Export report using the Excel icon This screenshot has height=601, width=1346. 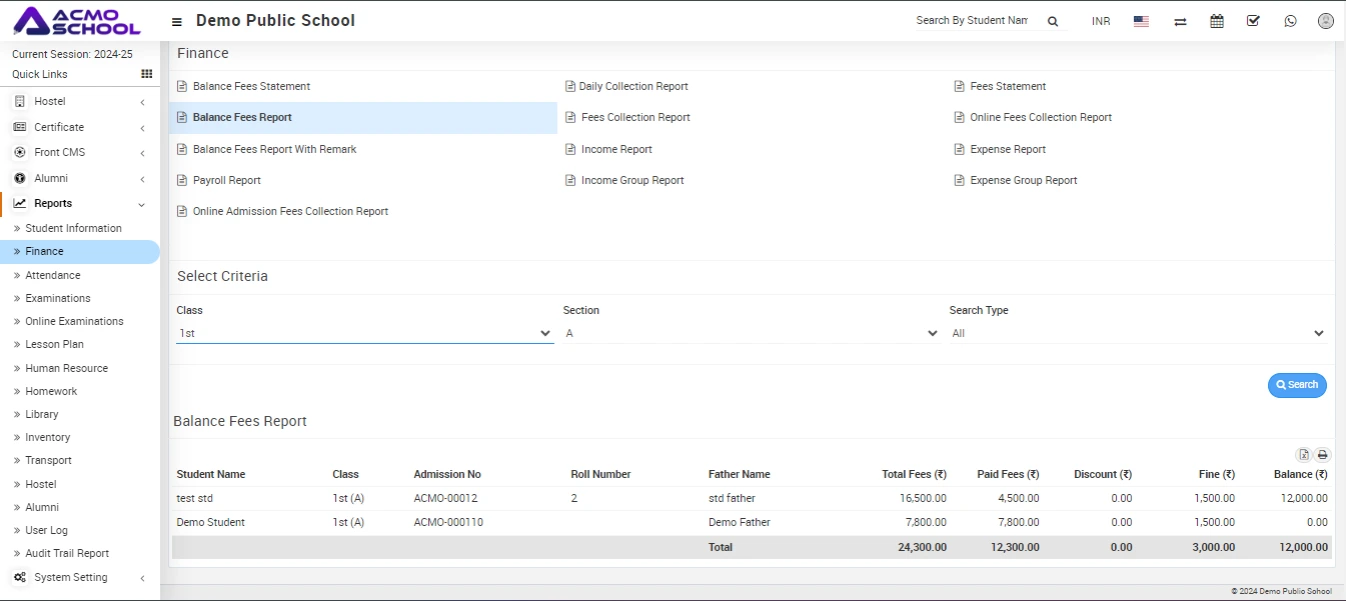1304,455
